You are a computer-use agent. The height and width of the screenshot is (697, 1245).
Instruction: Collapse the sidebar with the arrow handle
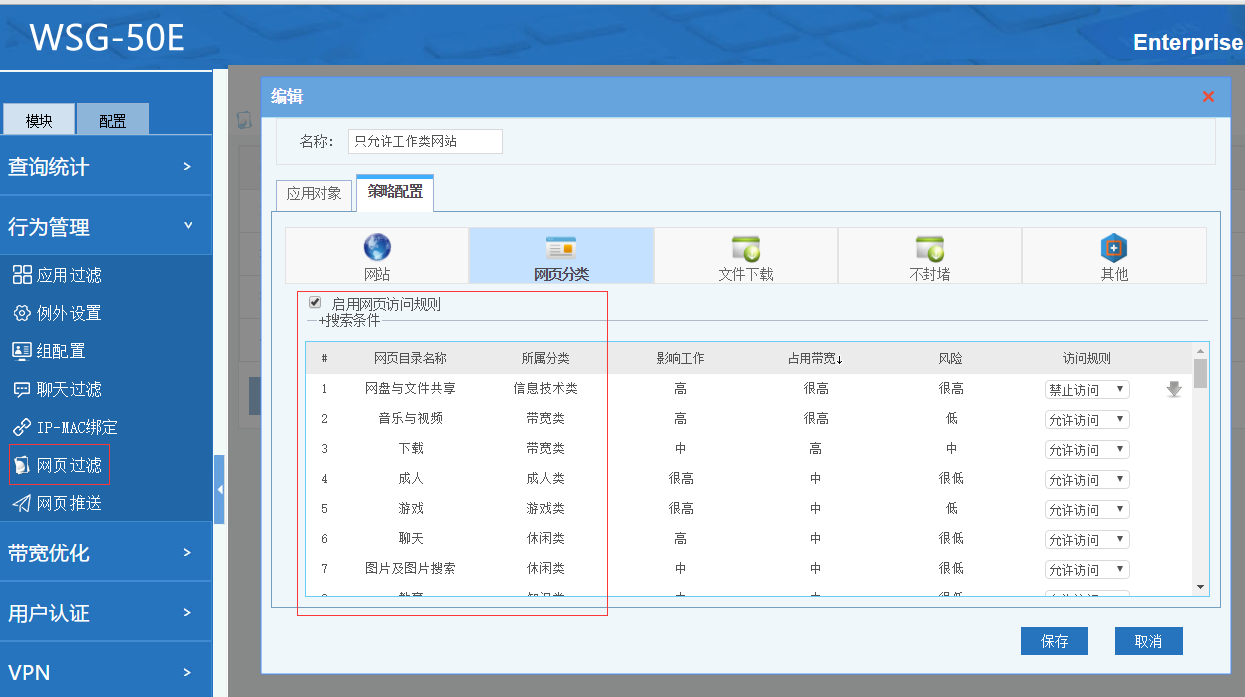tap(219, 489)
